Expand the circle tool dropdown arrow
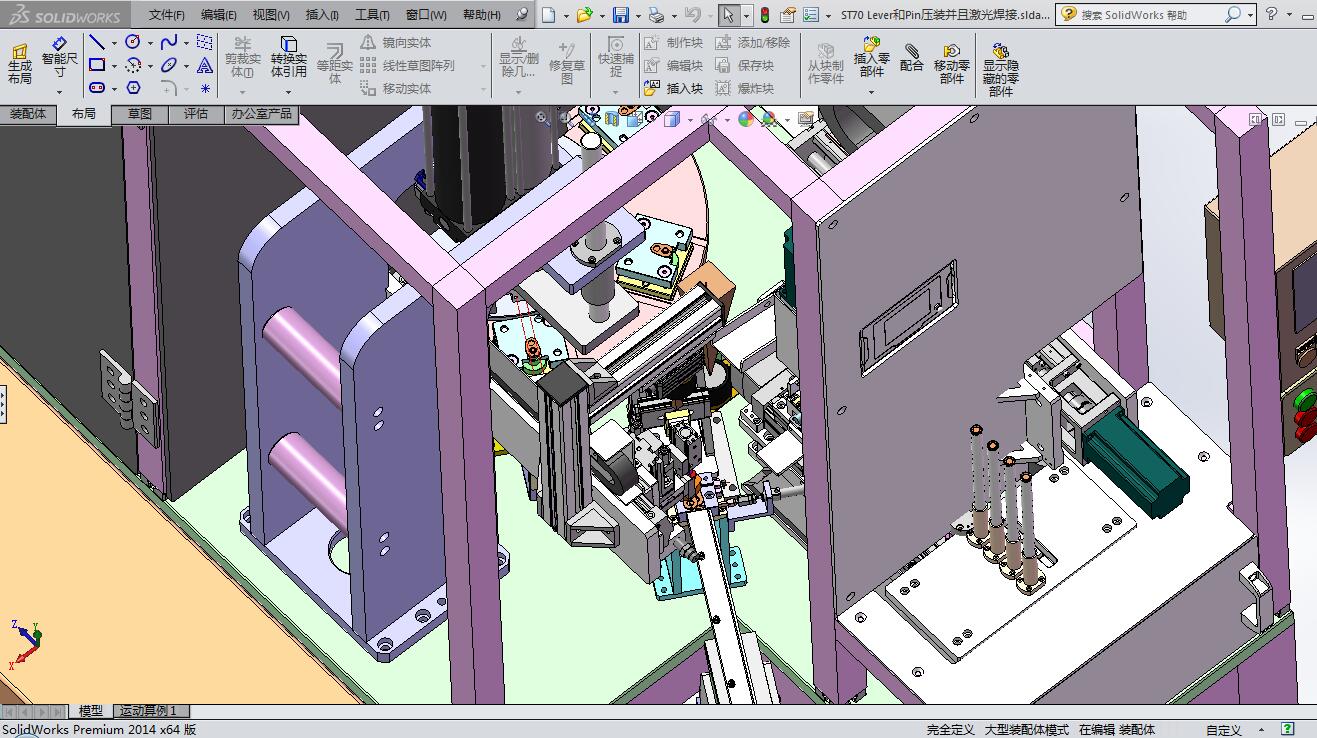This screenshot has height=738, width=1317. [150, 43]
